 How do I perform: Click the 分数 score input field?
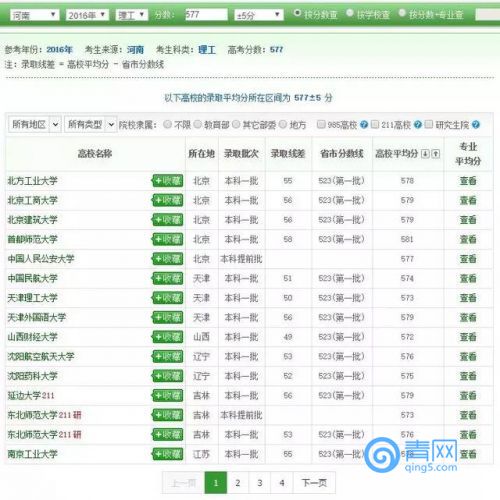coord(206,15)
